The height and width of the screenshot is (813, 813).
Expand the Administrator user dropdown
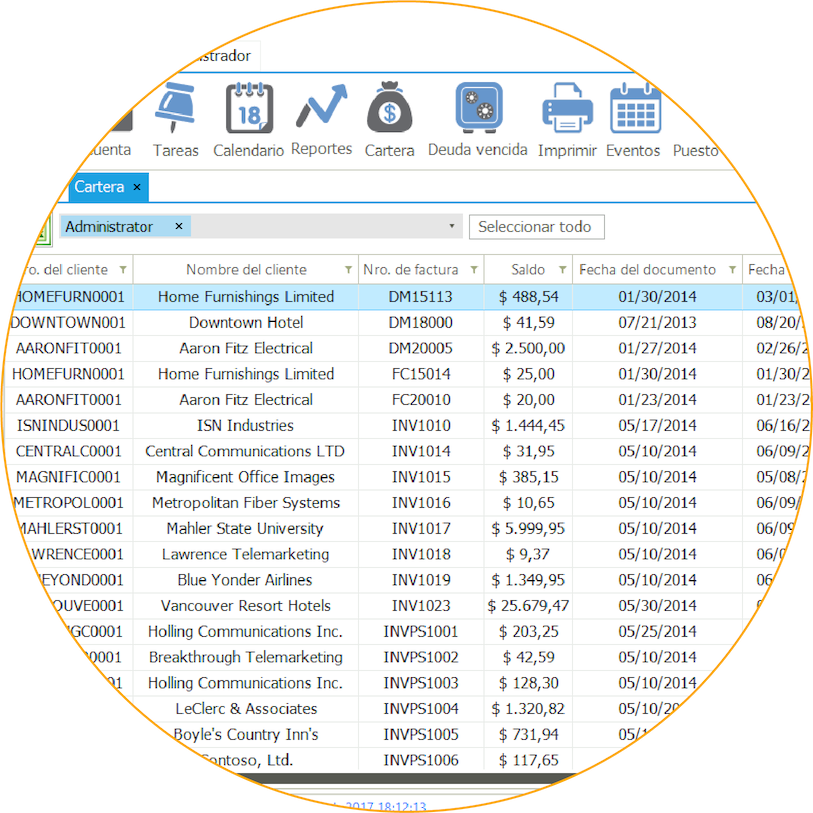pyautogui.click(x=452, y=226)
